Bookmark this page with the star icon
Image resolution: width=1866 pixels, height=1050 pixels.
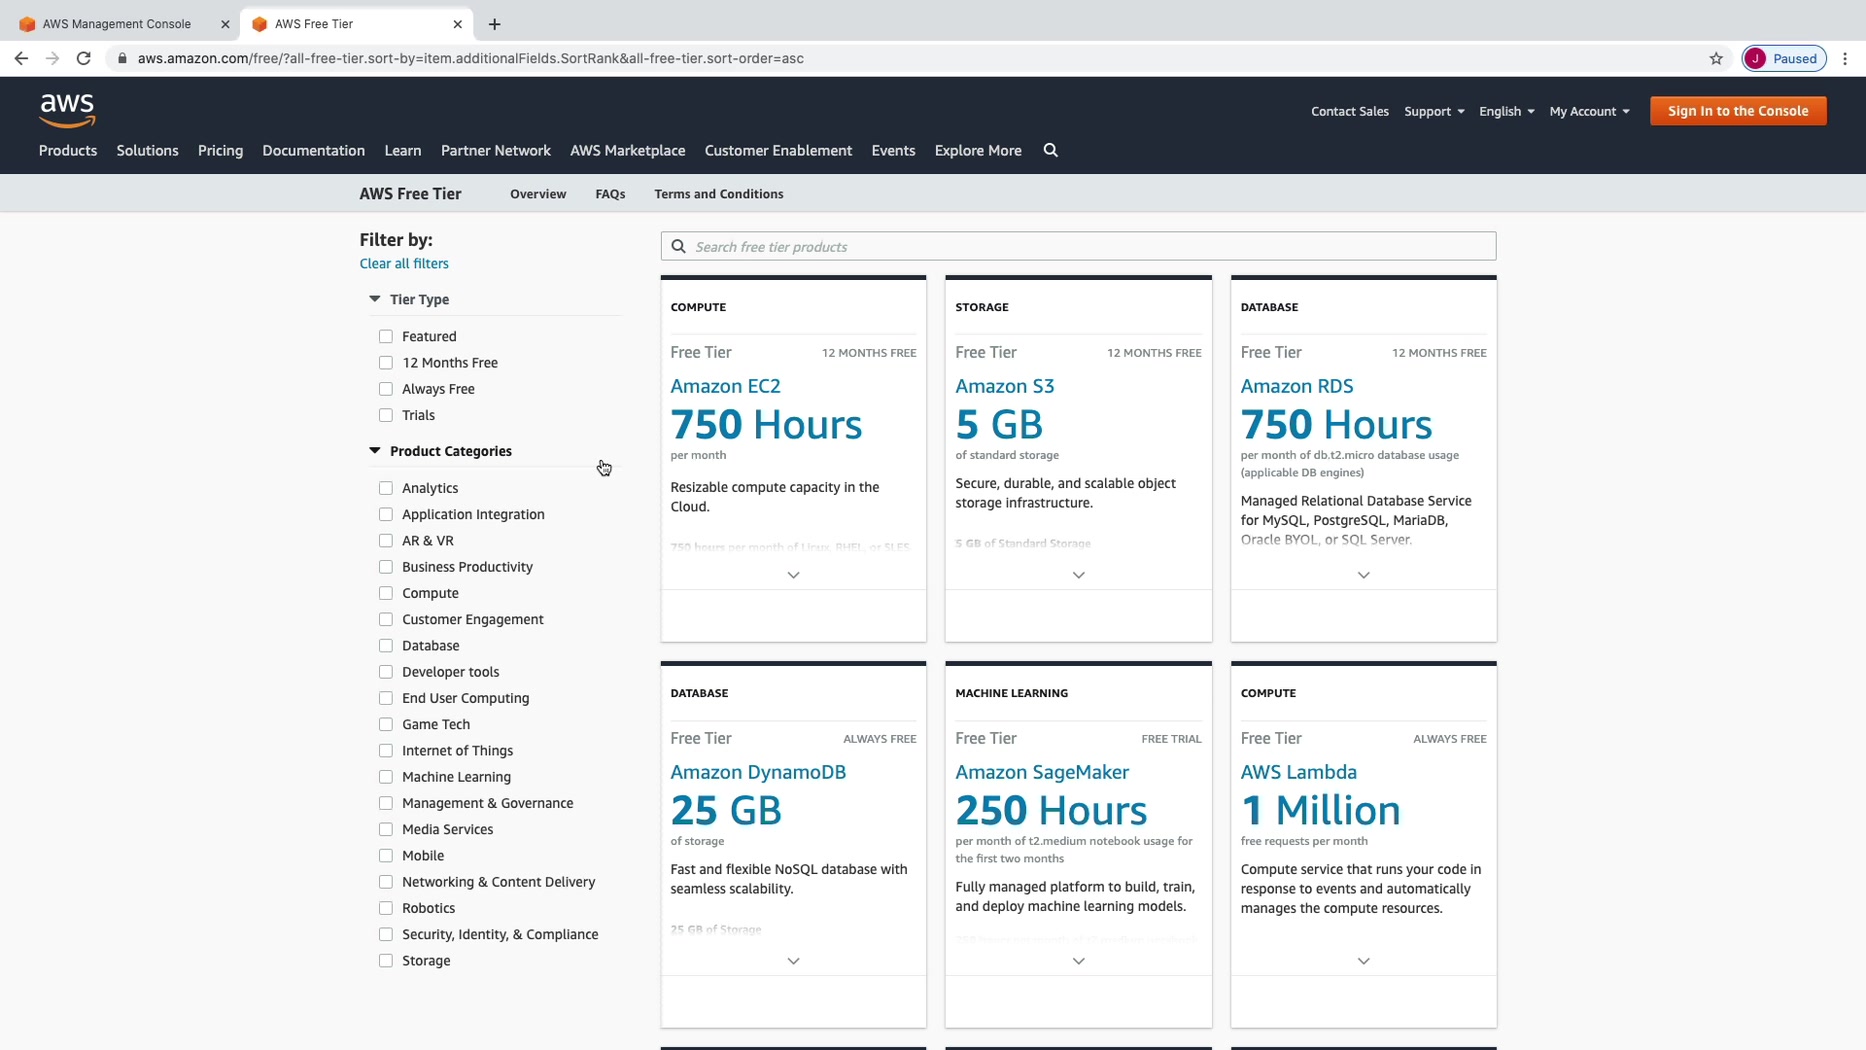tap(1716, 58)
